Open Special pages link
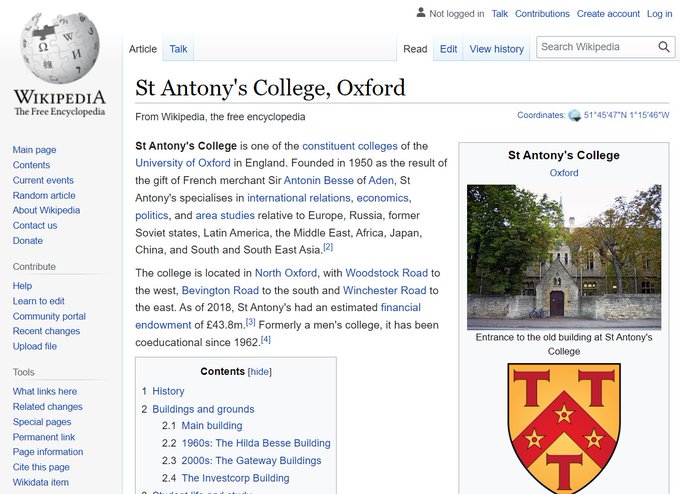680x494 pixels. click(x=42, y=422)
